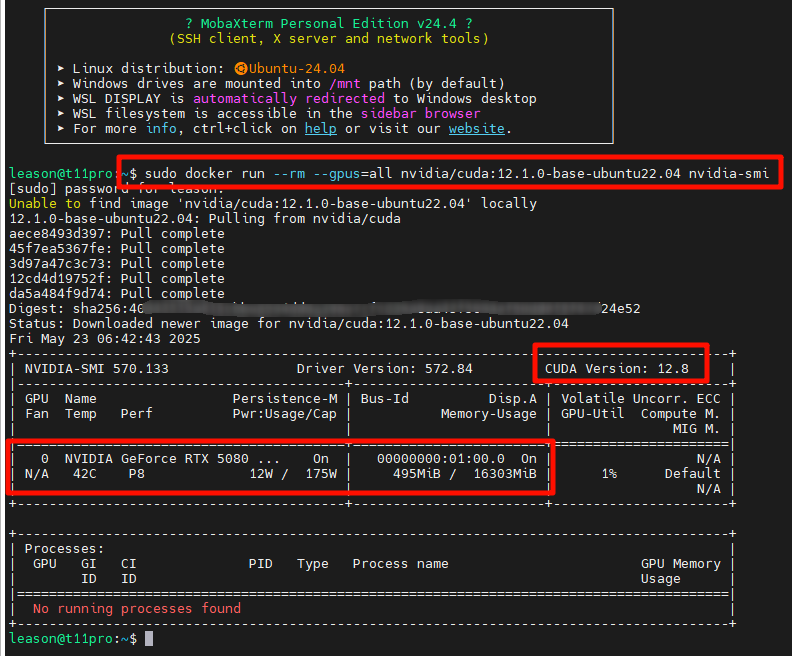Click the 'Digest: sha256' line

(x=325, y=309)
